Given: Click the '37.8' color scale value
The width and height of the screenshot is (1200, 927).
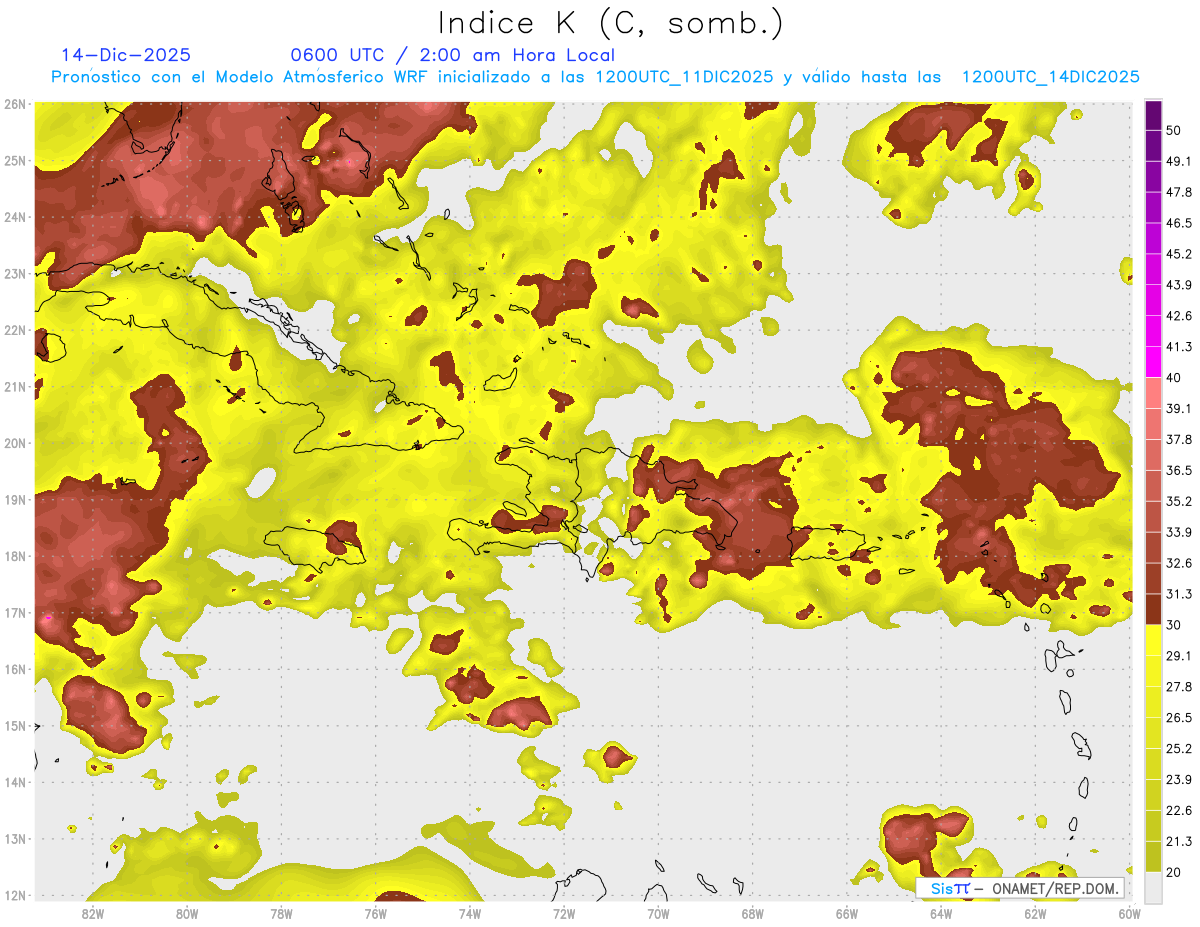Looking at the screenshot, I should coord(1179,440).
